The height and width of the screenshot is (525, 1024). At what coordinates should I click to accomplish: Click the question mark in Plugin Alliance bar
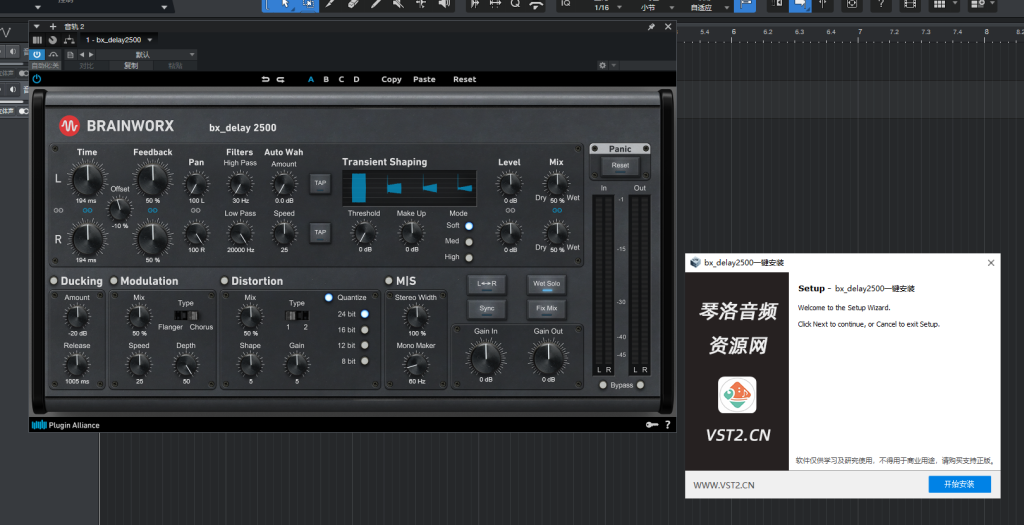667,425
